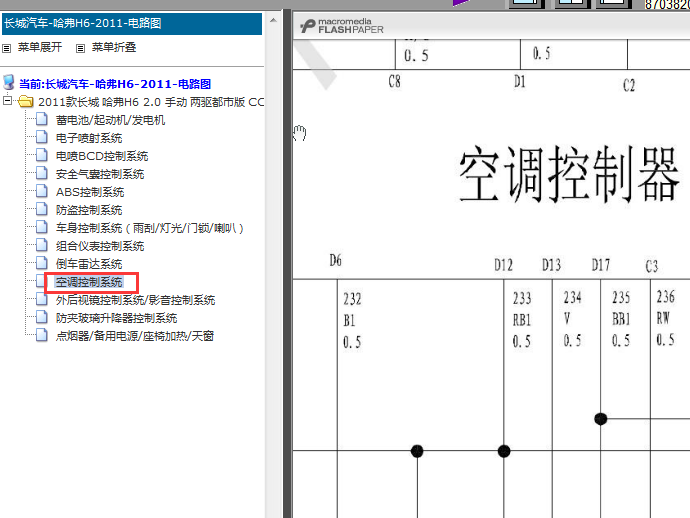Click pin label D6 in the diagram
690x518 pixels.
pos(335,260)
